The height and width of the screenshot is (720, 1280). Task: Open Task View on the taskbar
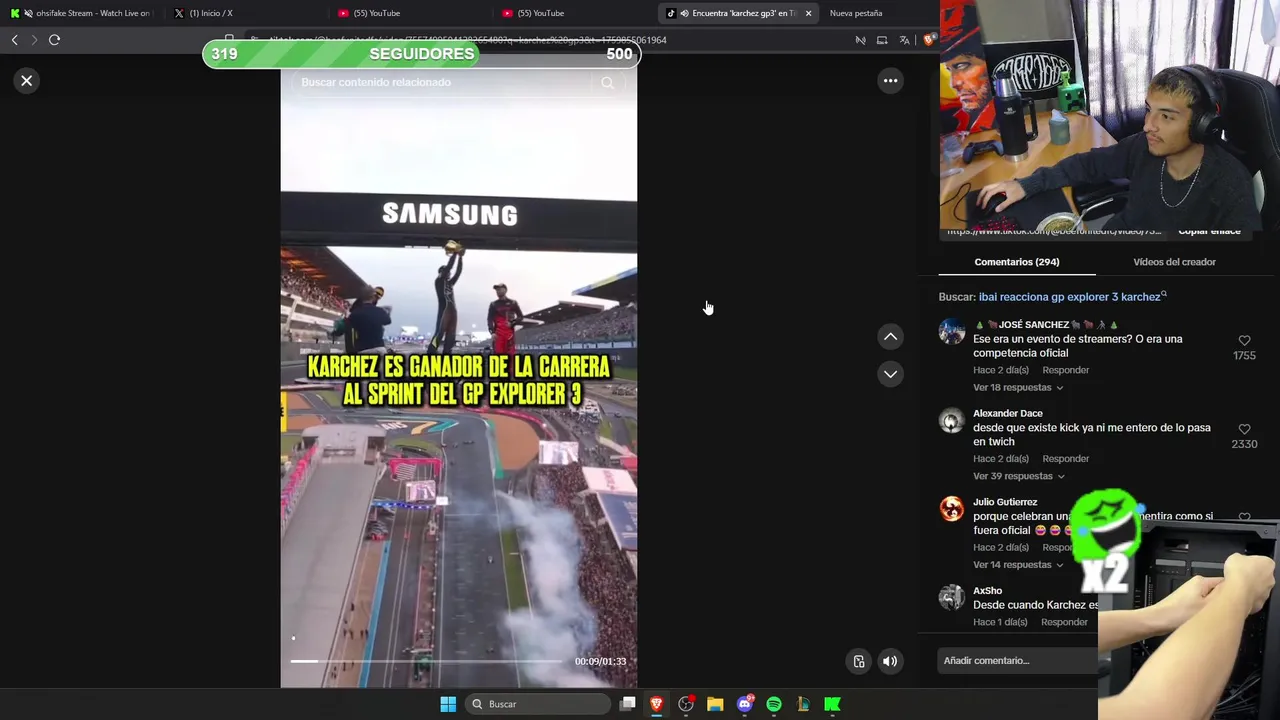pos(627,704)
